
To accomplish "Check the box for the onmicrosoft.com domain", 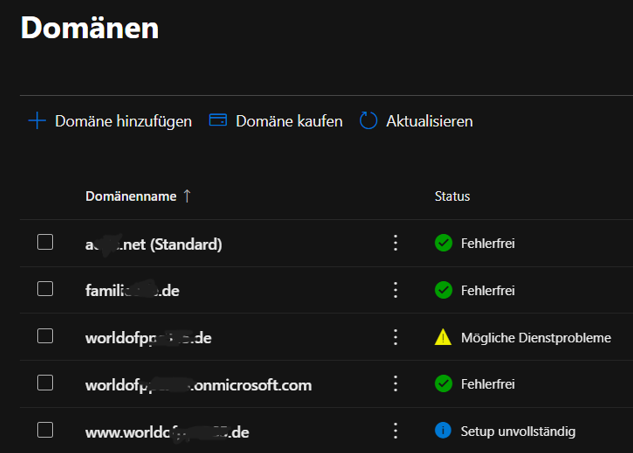I will [x=45, y=383].
